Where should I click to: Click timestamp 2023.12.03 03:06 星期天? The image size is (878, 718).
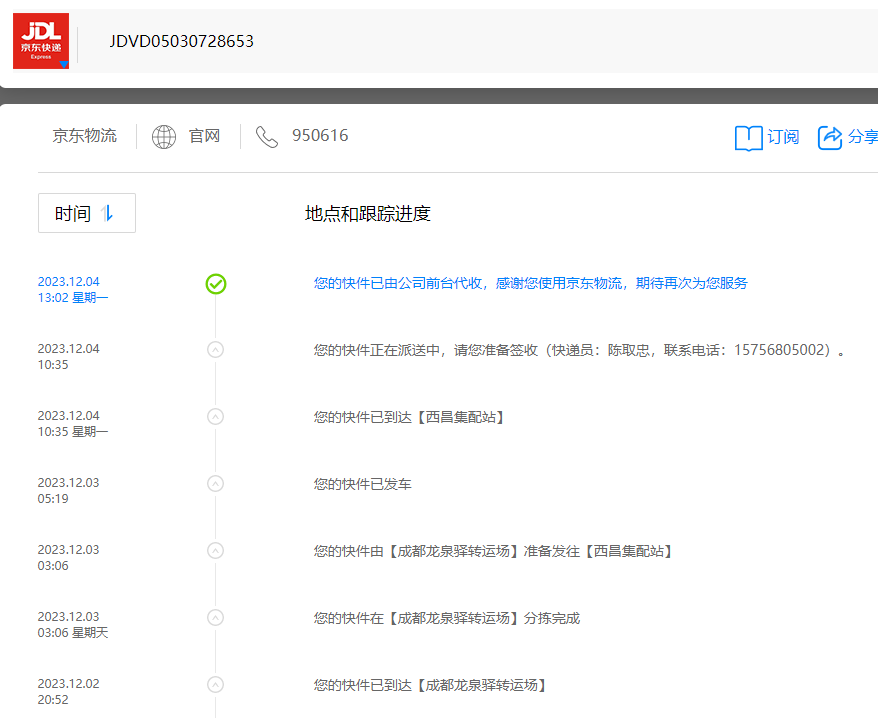click(x=73, y=624)
